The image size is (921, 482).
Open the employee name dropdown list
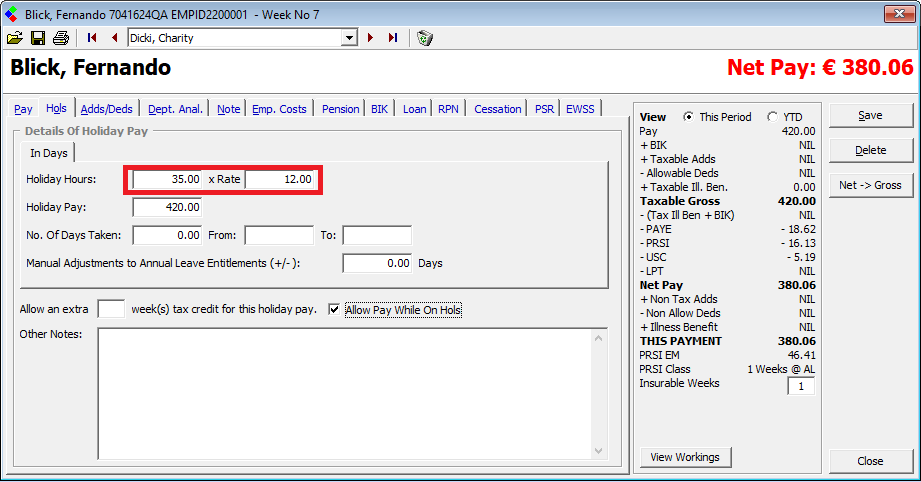[x=349, y=38]
